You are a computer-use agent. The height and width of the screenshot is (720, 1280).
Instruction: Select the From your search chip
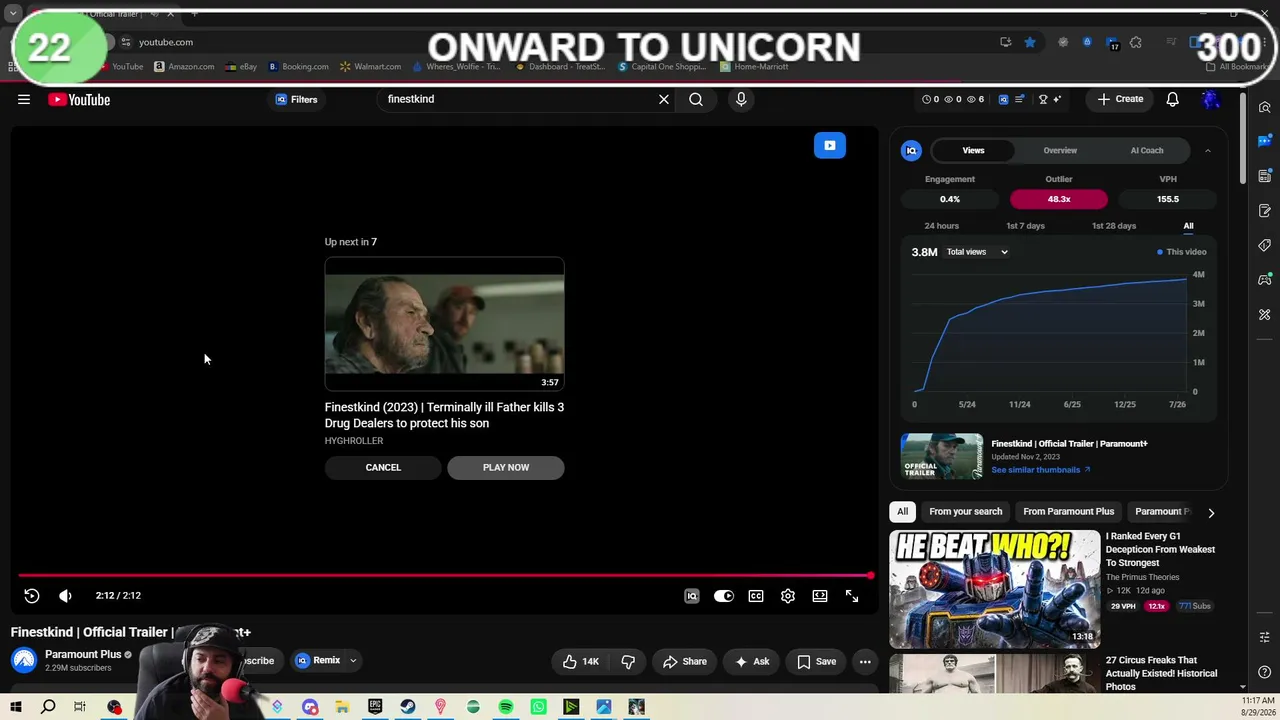(x=965, y=512)
